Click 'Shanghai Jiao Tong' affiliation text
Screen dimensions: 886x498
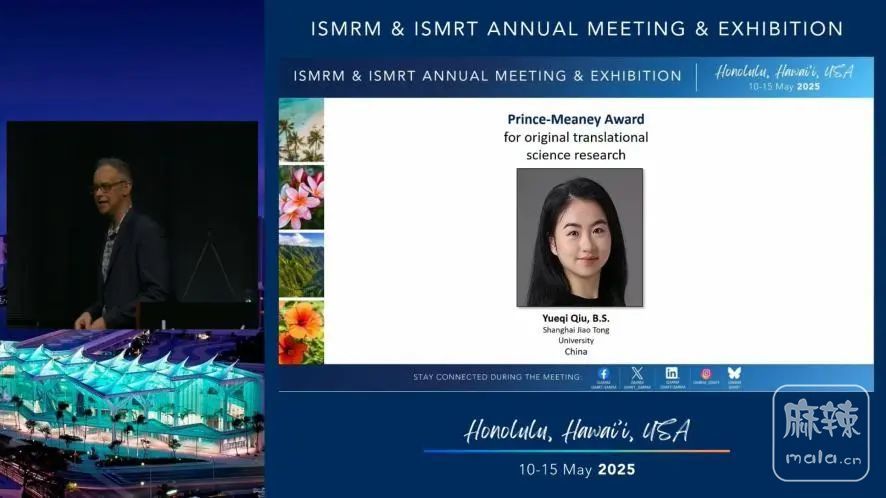tap(576, 330)
